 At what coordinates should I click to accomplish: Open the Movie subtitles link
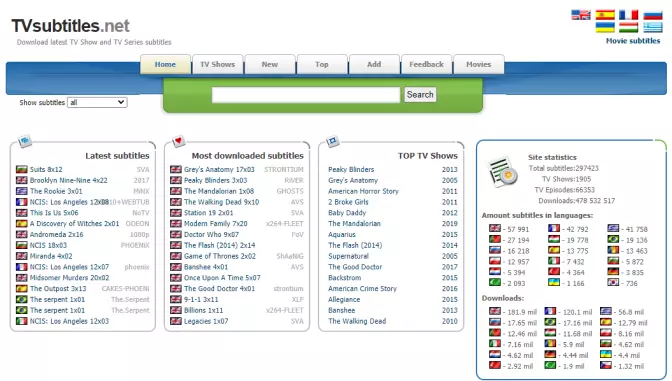click(633, 41)
